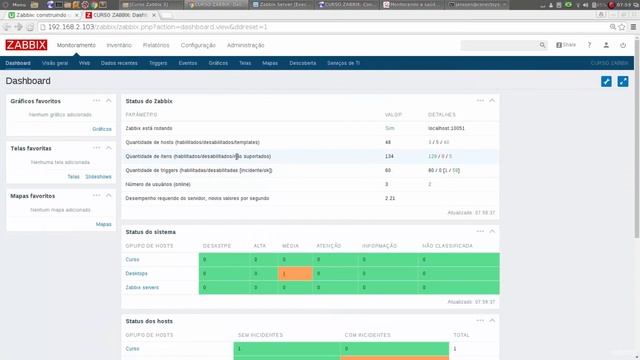Screen dimensions: 640x360
Task: Bookmark the page with the star icon
Action: pyautogui.click(x=622, y=27)
